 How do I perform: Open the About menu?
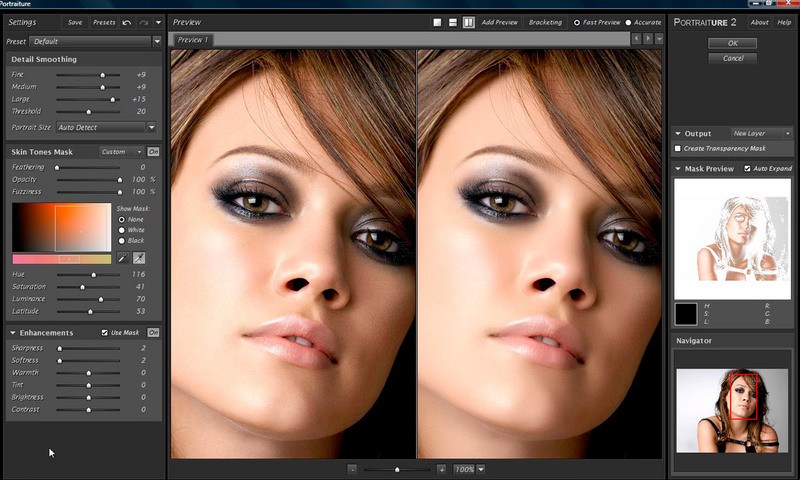pos(759,22)
